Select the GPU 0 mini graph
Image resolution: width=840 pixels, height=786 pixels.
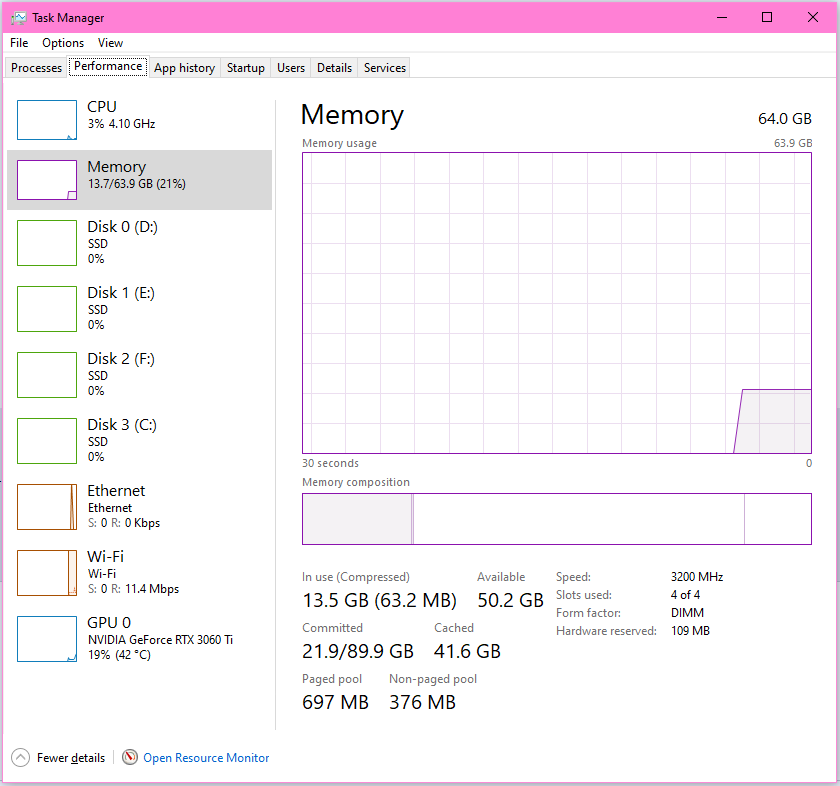tap(47, 639)
